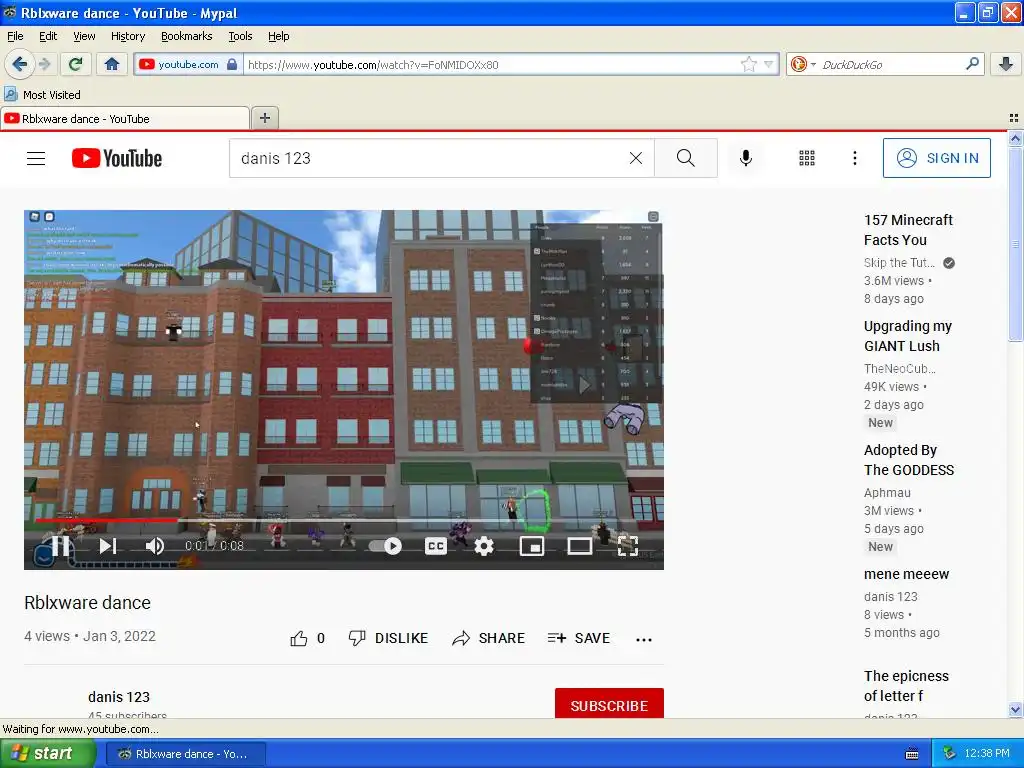Open 157 Minecraft Facts You video
Viewport: 1024px width, 768px height.
(908, 230)
